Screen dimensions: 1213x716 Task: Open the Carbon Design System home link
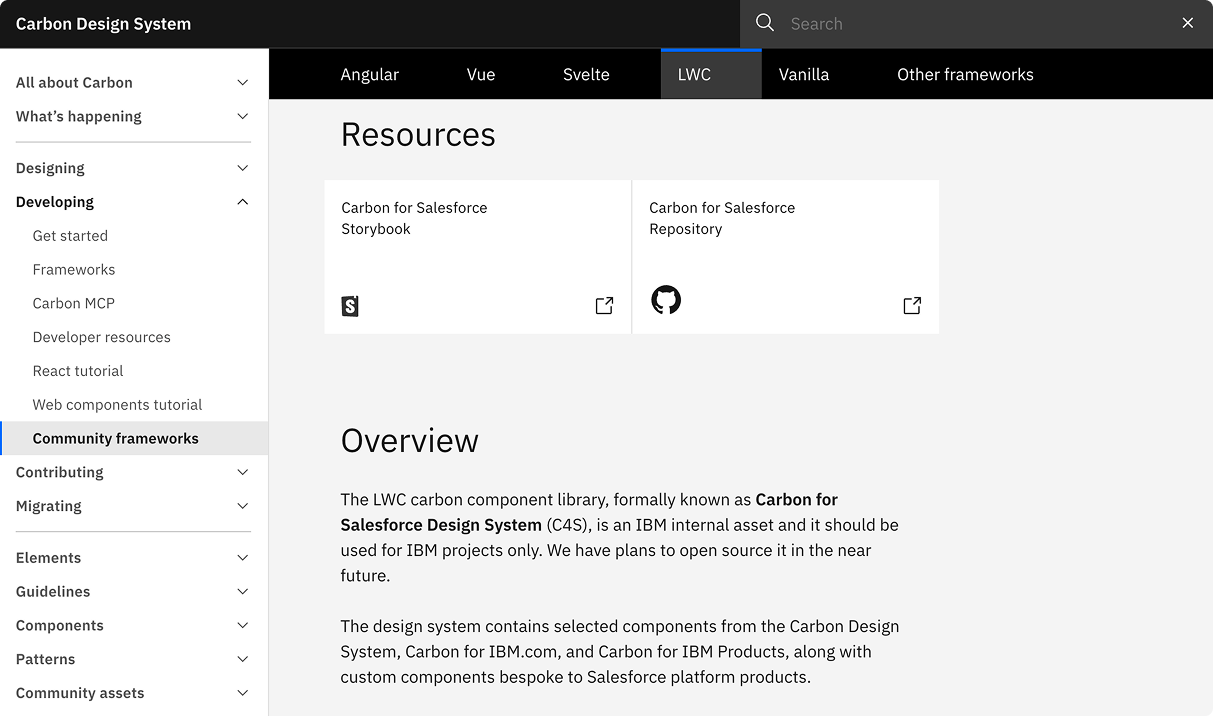103,24
